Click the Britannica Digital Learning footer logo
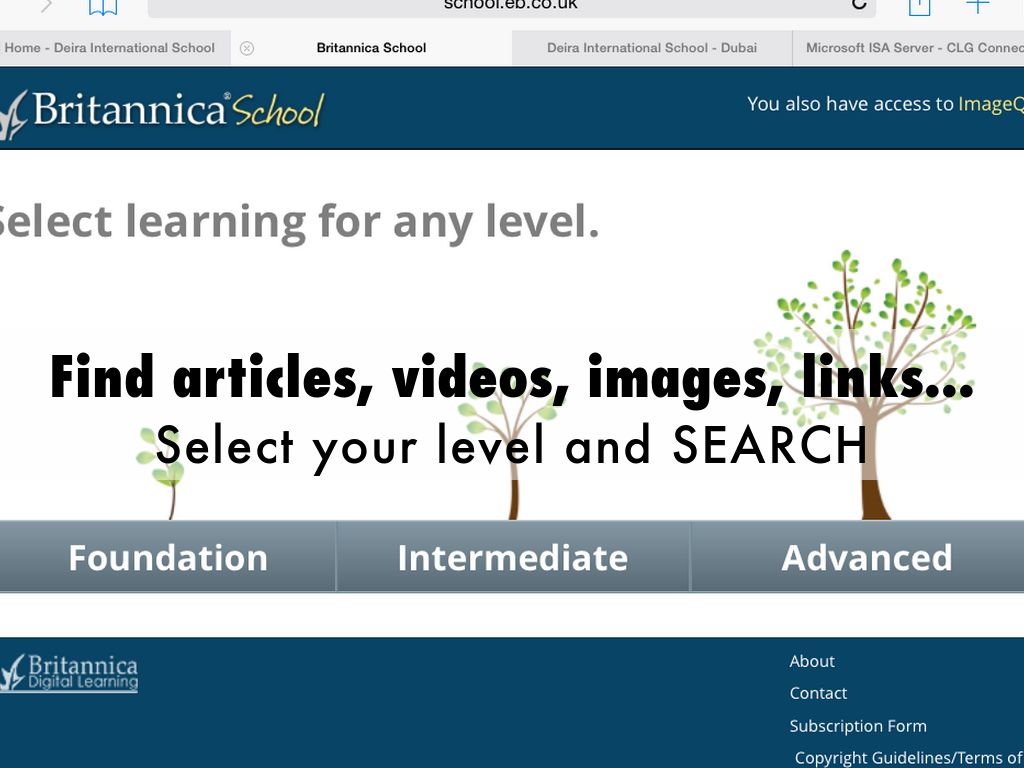Viewport: 1024px width, 768px height. click(x=70, y=673)
